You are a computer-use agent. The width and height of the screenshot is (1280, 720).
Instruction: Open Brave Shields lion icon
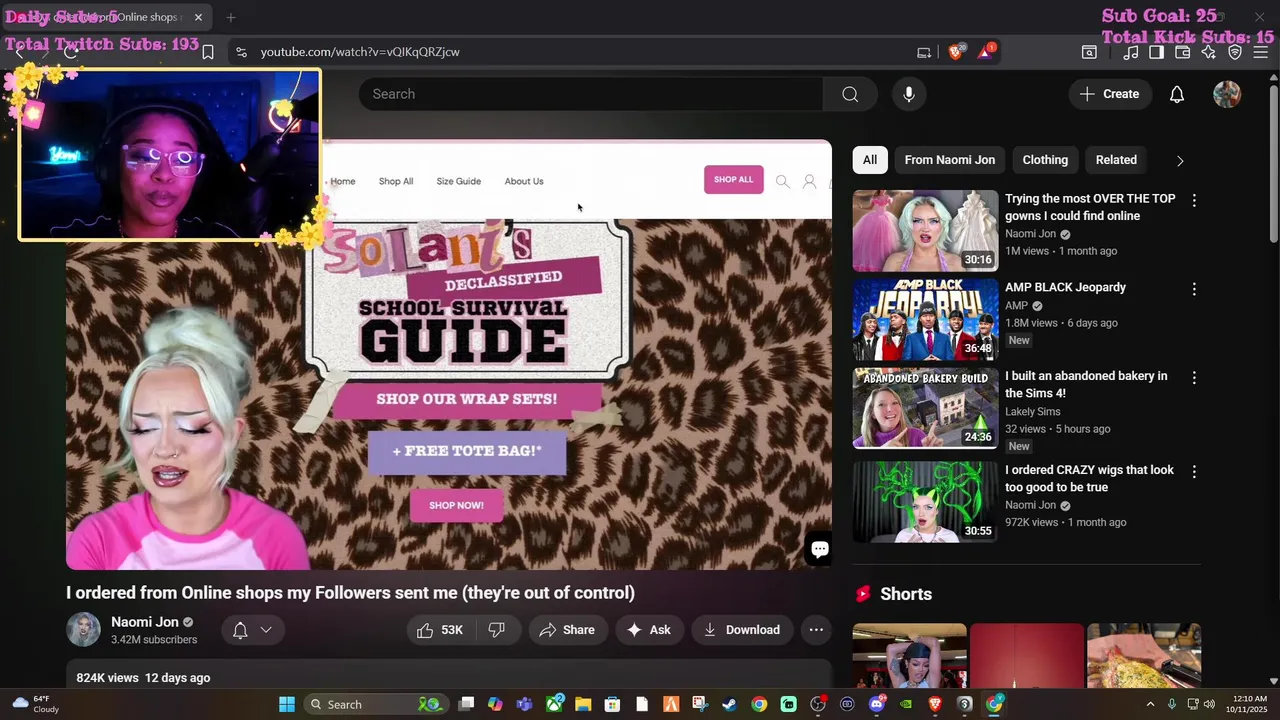coord(956,52)
